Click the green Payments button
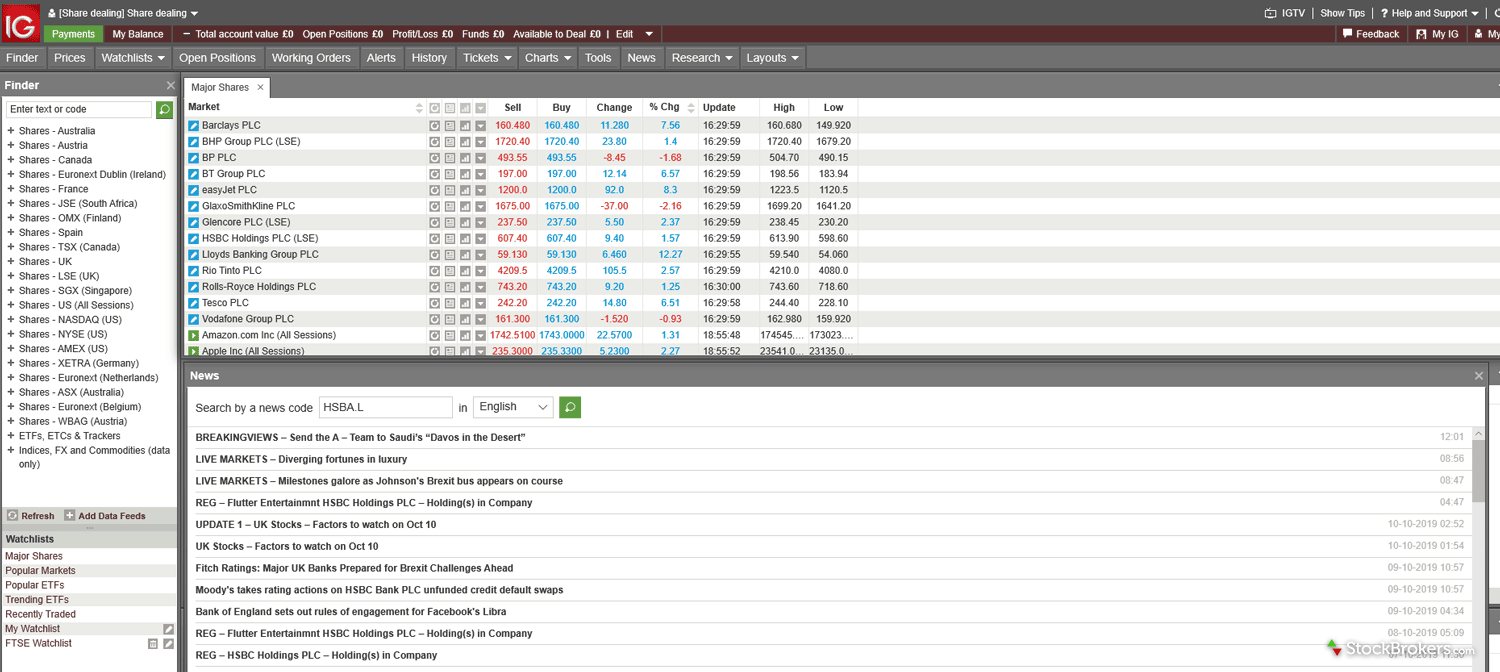1500x672 pixels. [x=73, y=34]
